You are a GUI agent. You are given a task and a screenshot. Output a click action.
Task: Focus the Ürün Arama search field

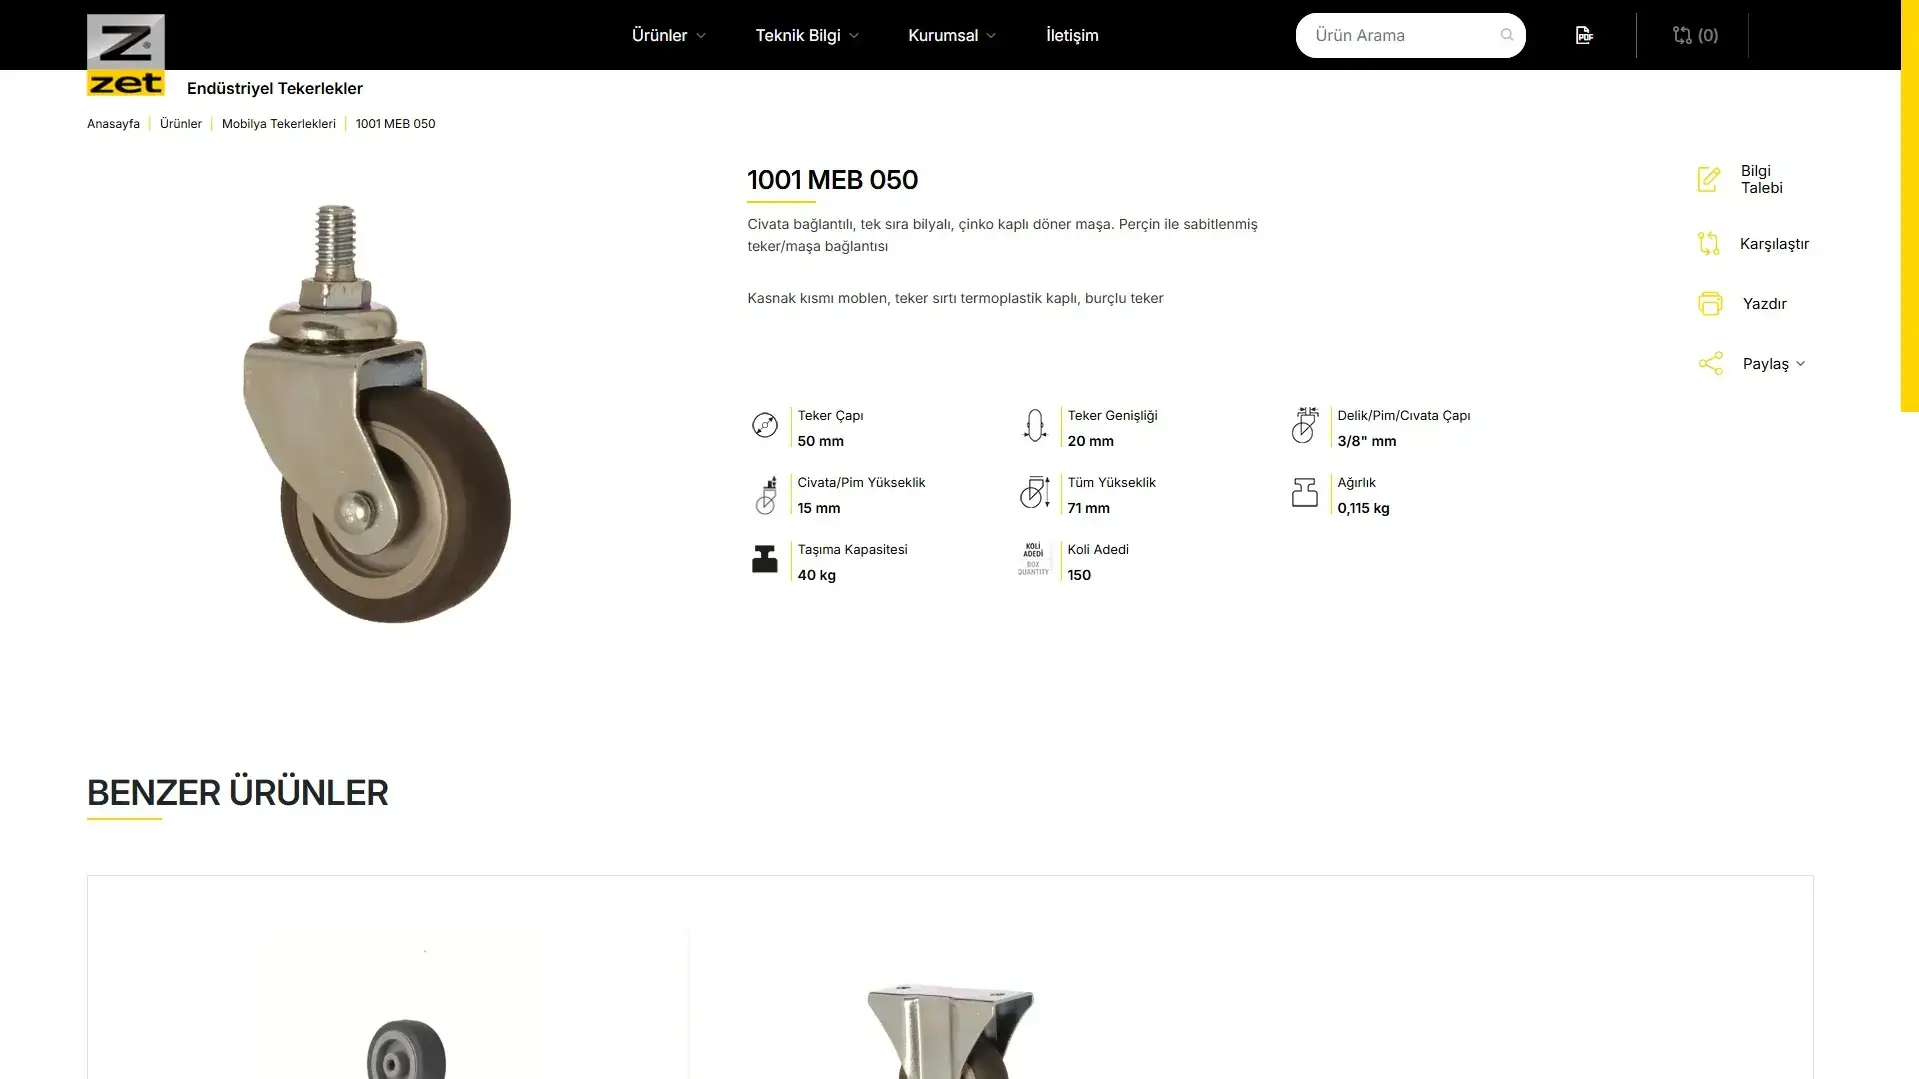pyautogui.click(x=1400, y=35)
